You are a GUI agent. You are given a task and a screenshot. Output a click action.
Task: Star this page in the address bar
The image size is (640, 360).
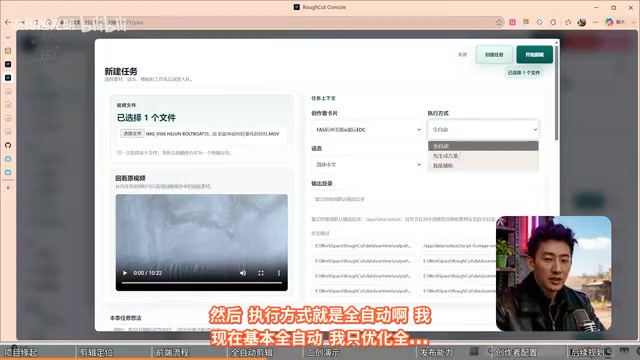click(499, 22)
